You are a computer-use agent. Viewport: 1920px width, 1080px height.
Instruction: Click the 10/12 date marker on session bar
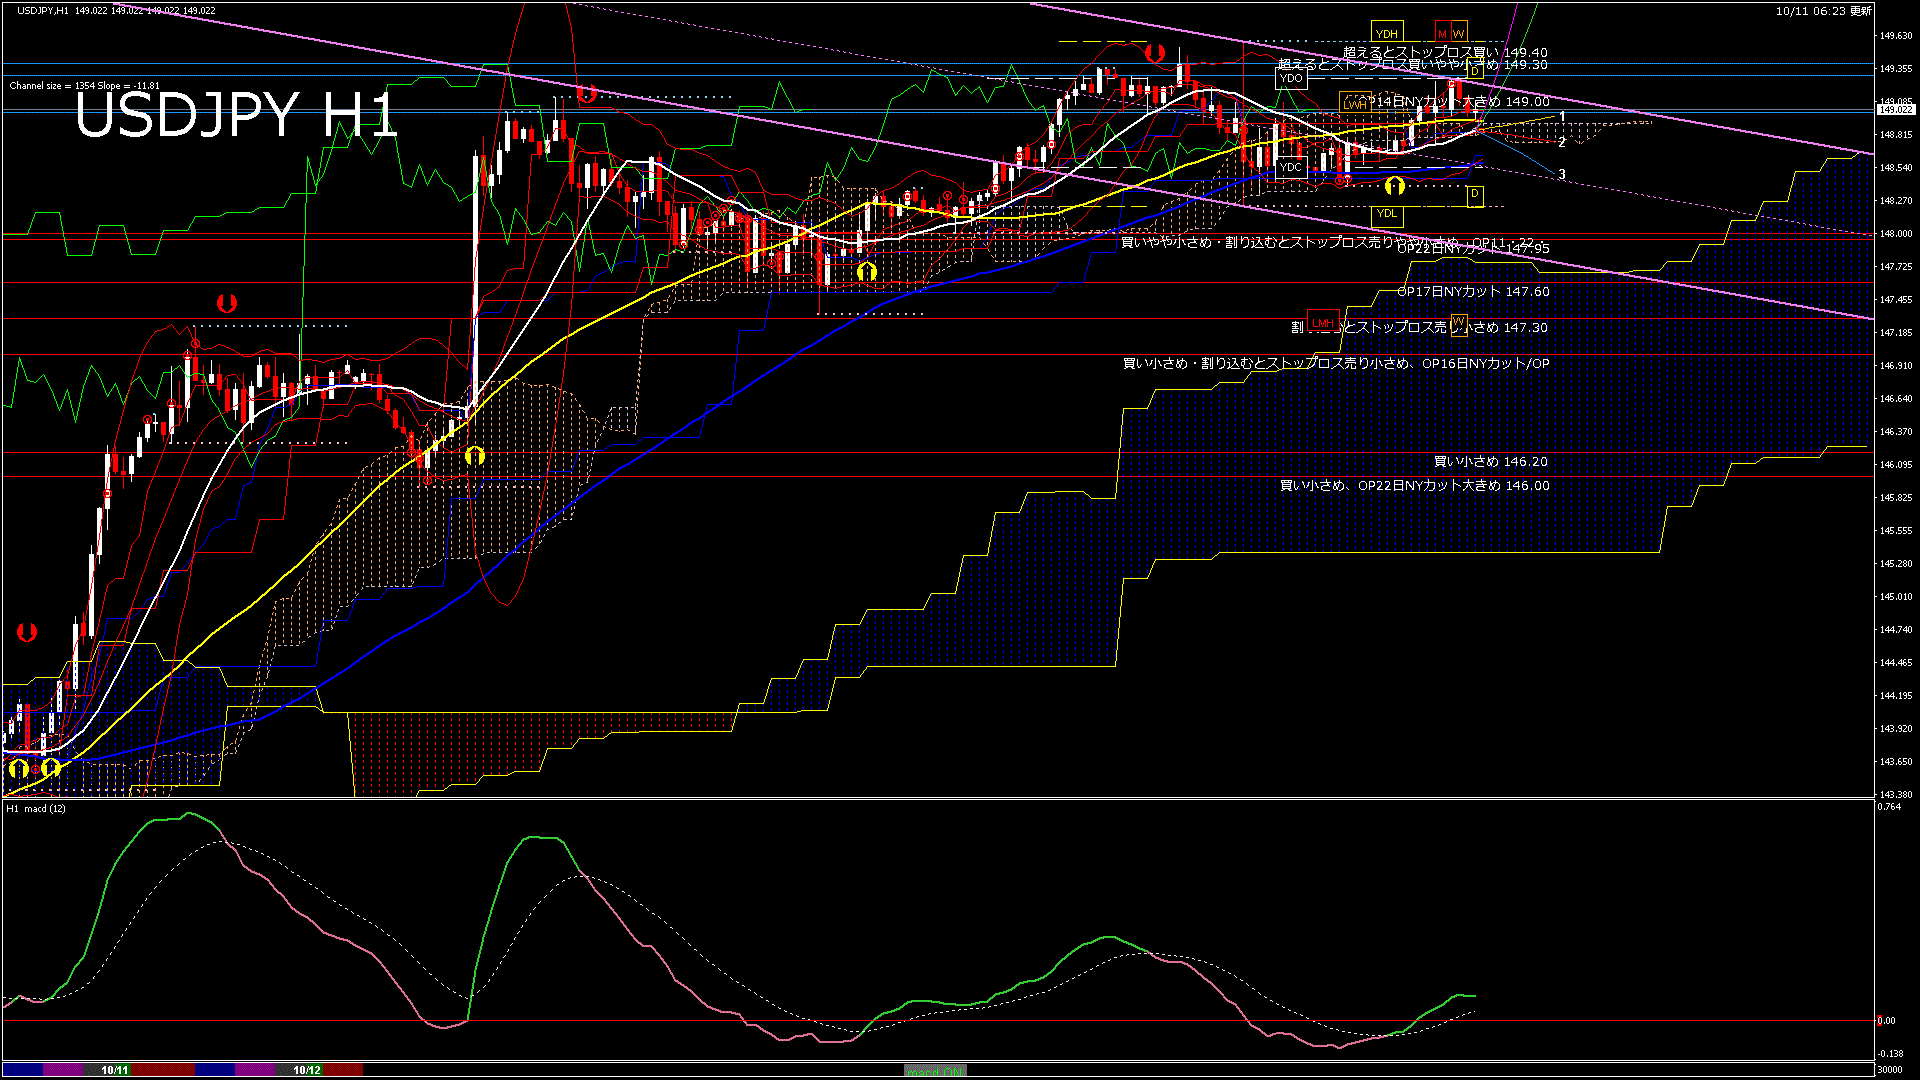(x=307, y=1070)
